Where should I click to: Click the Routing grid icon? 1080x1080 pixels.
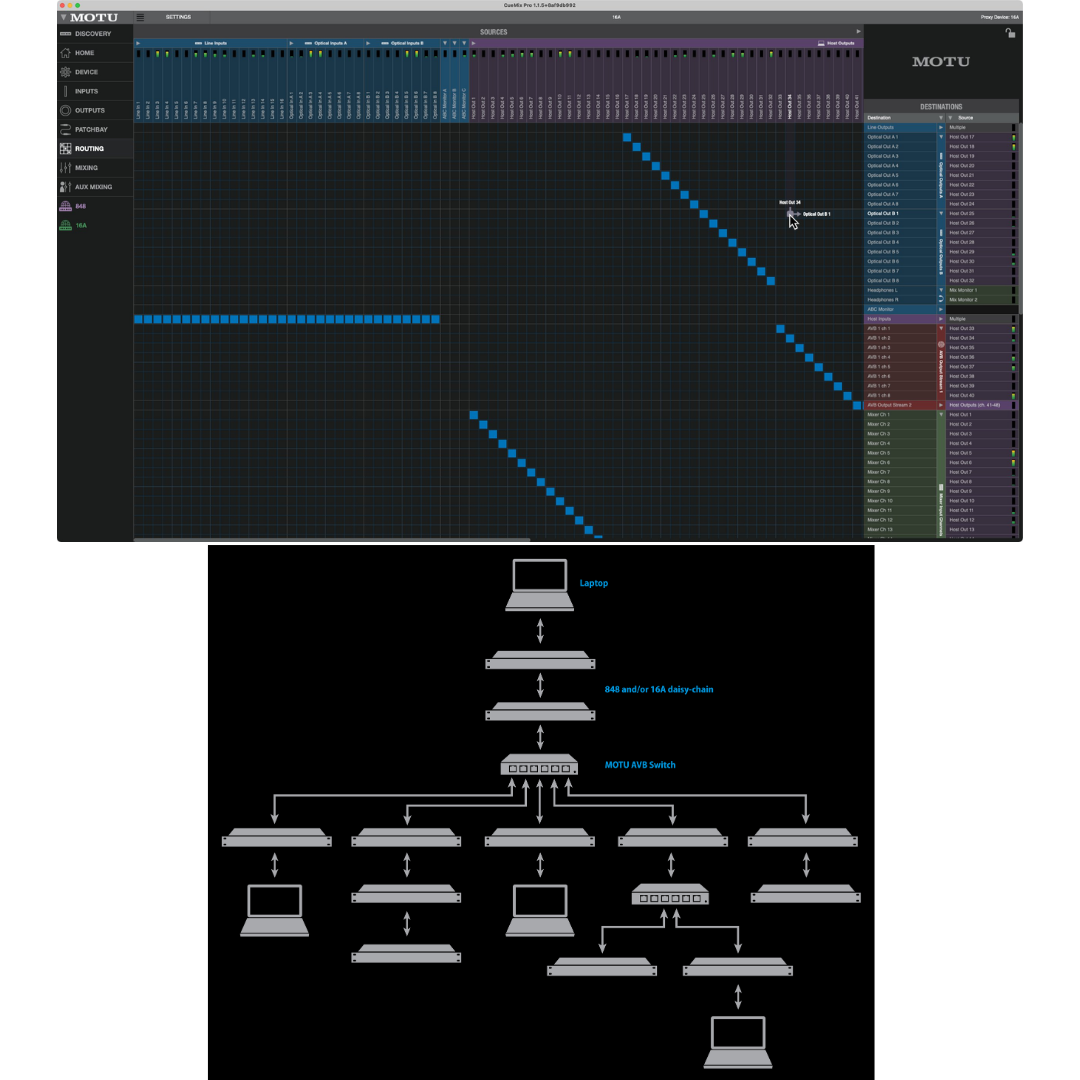65,149
